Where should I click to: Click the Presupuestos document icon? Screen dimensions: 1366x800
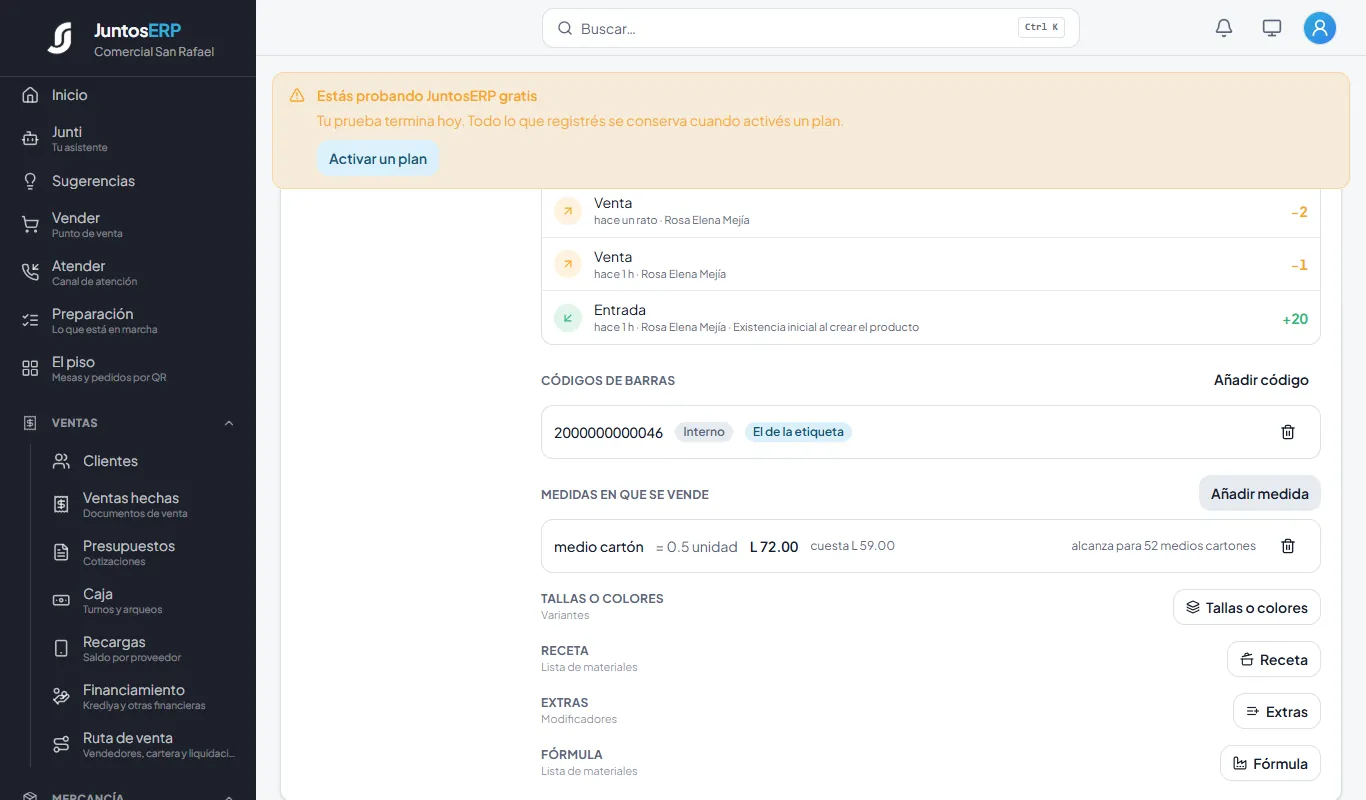[x=61, y=552]
